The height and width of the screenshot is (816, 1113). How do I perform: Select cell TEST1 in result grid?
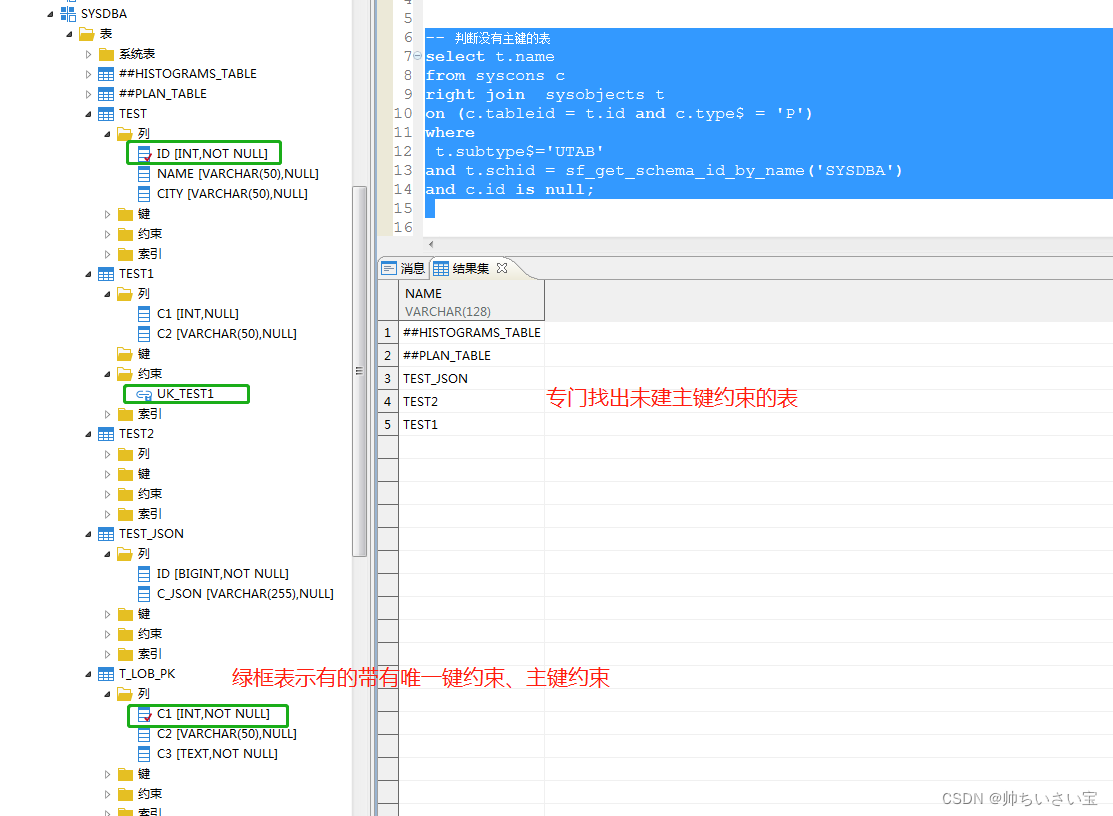[x=471, y=425]
